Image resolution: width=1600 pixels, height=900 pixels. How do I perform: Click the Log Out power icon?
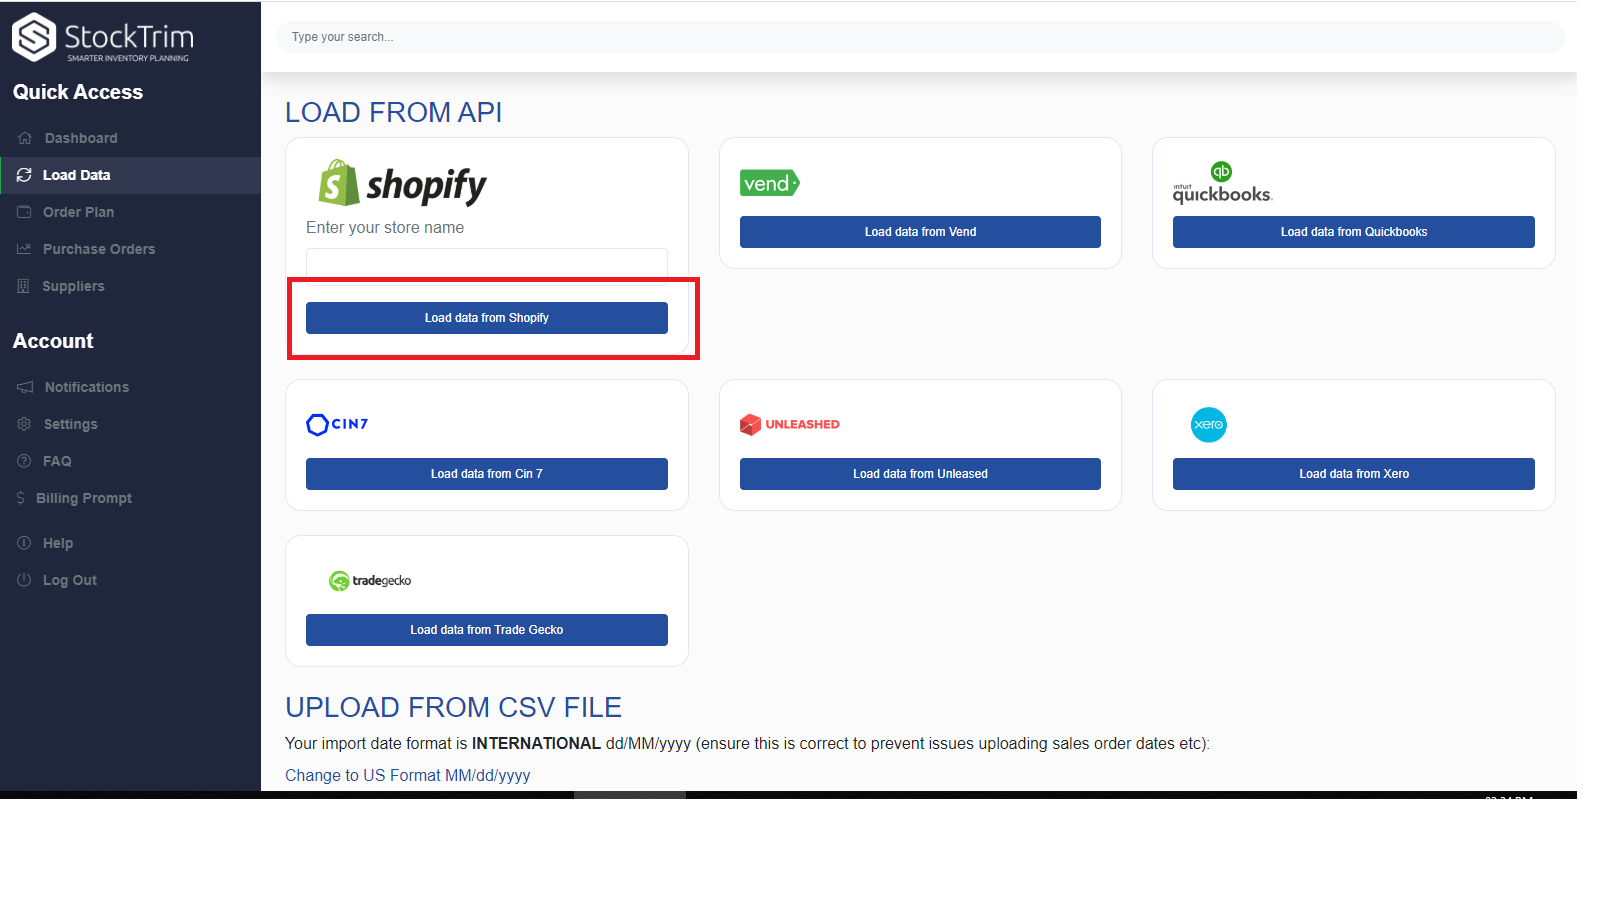pos(24,580)
